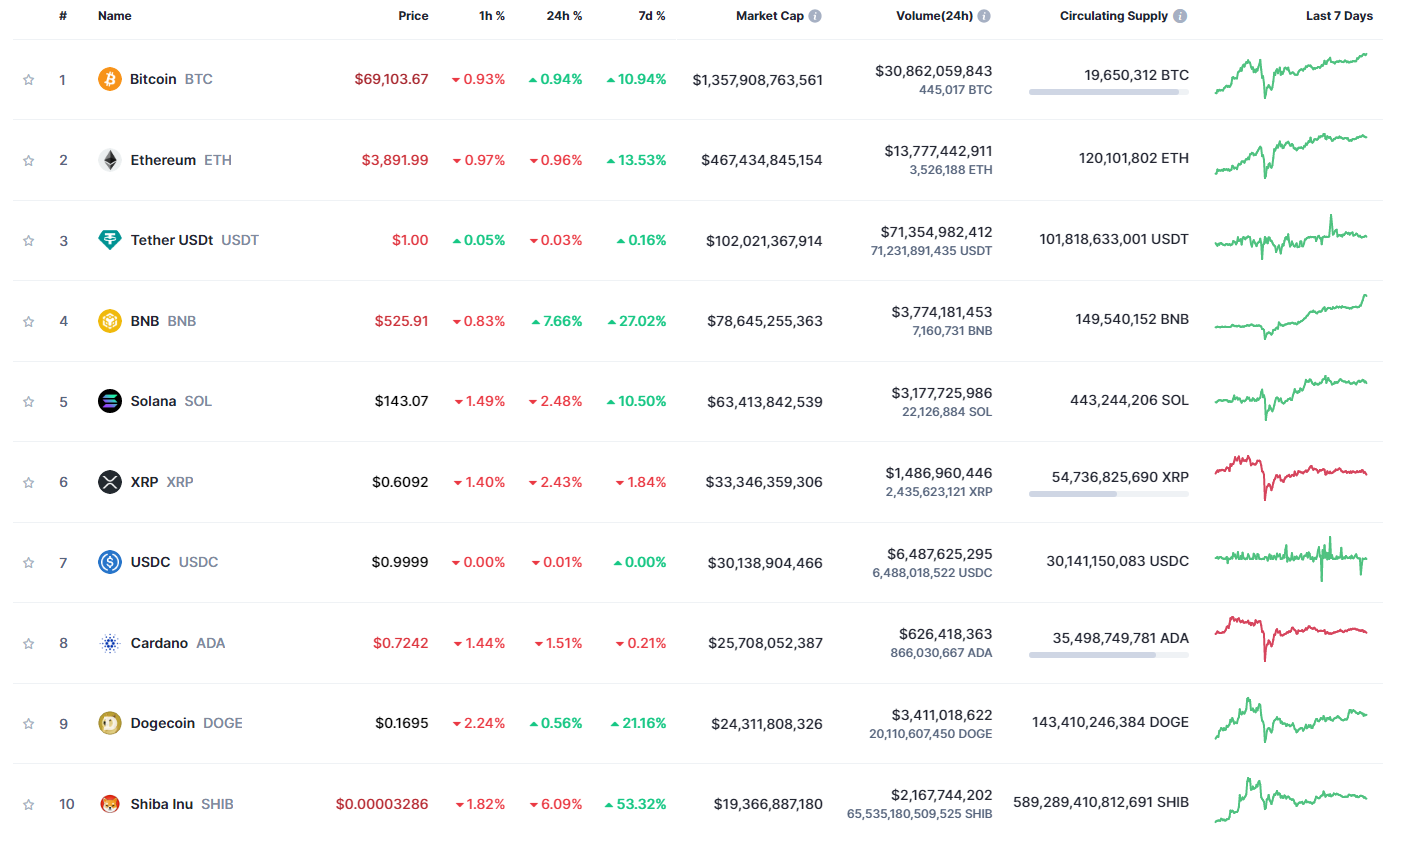
Task: Click the XRP logo icon
Action: [110, 482]
